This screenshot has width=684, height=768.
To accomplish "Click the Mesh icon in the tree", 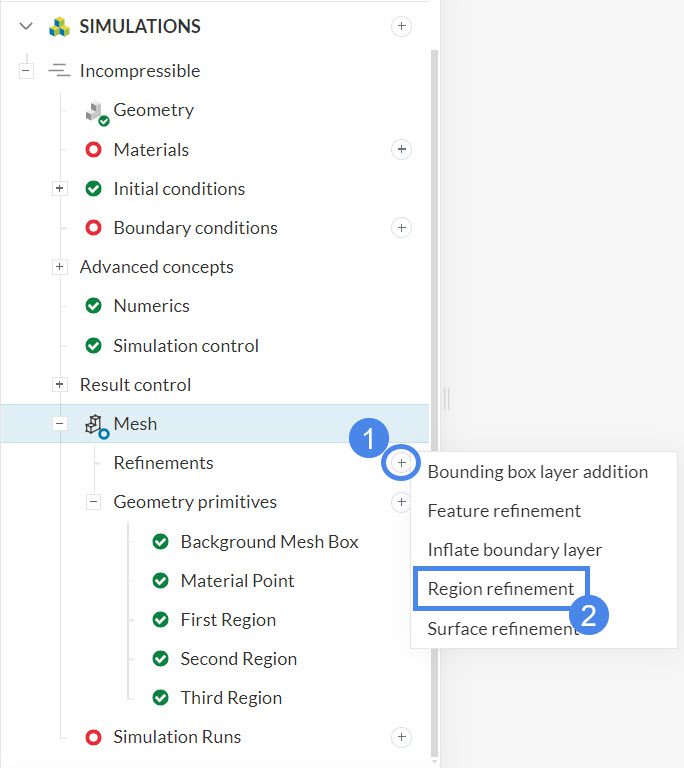I will (96, 425).
